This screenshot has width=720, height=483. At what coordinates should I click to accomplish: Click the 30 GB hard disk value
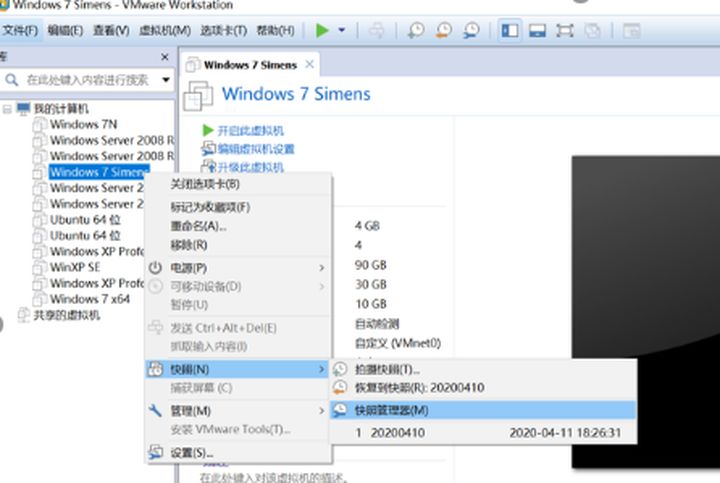371,285
